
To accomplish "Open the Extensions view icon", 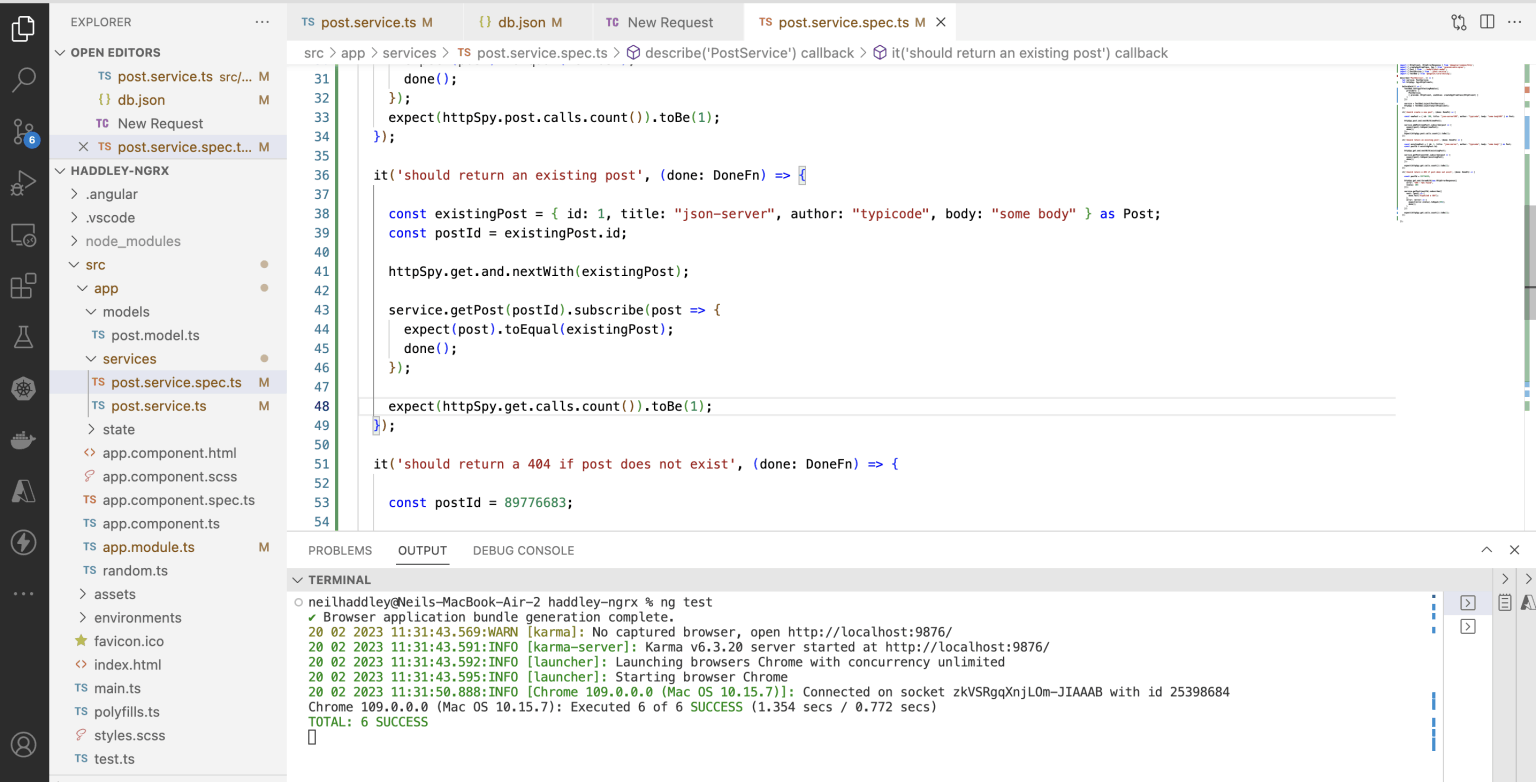I will coord(24,287).
